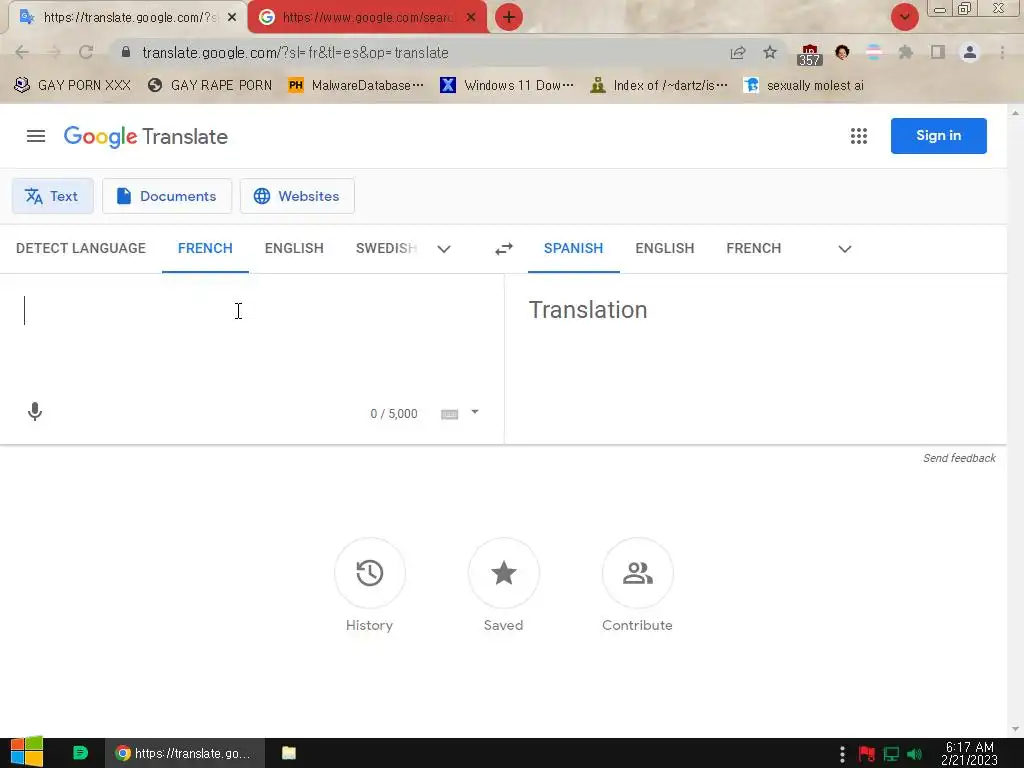Switch to the google.com search tab
Viewport: 1024px width, 768px height.
coord(368,18)
